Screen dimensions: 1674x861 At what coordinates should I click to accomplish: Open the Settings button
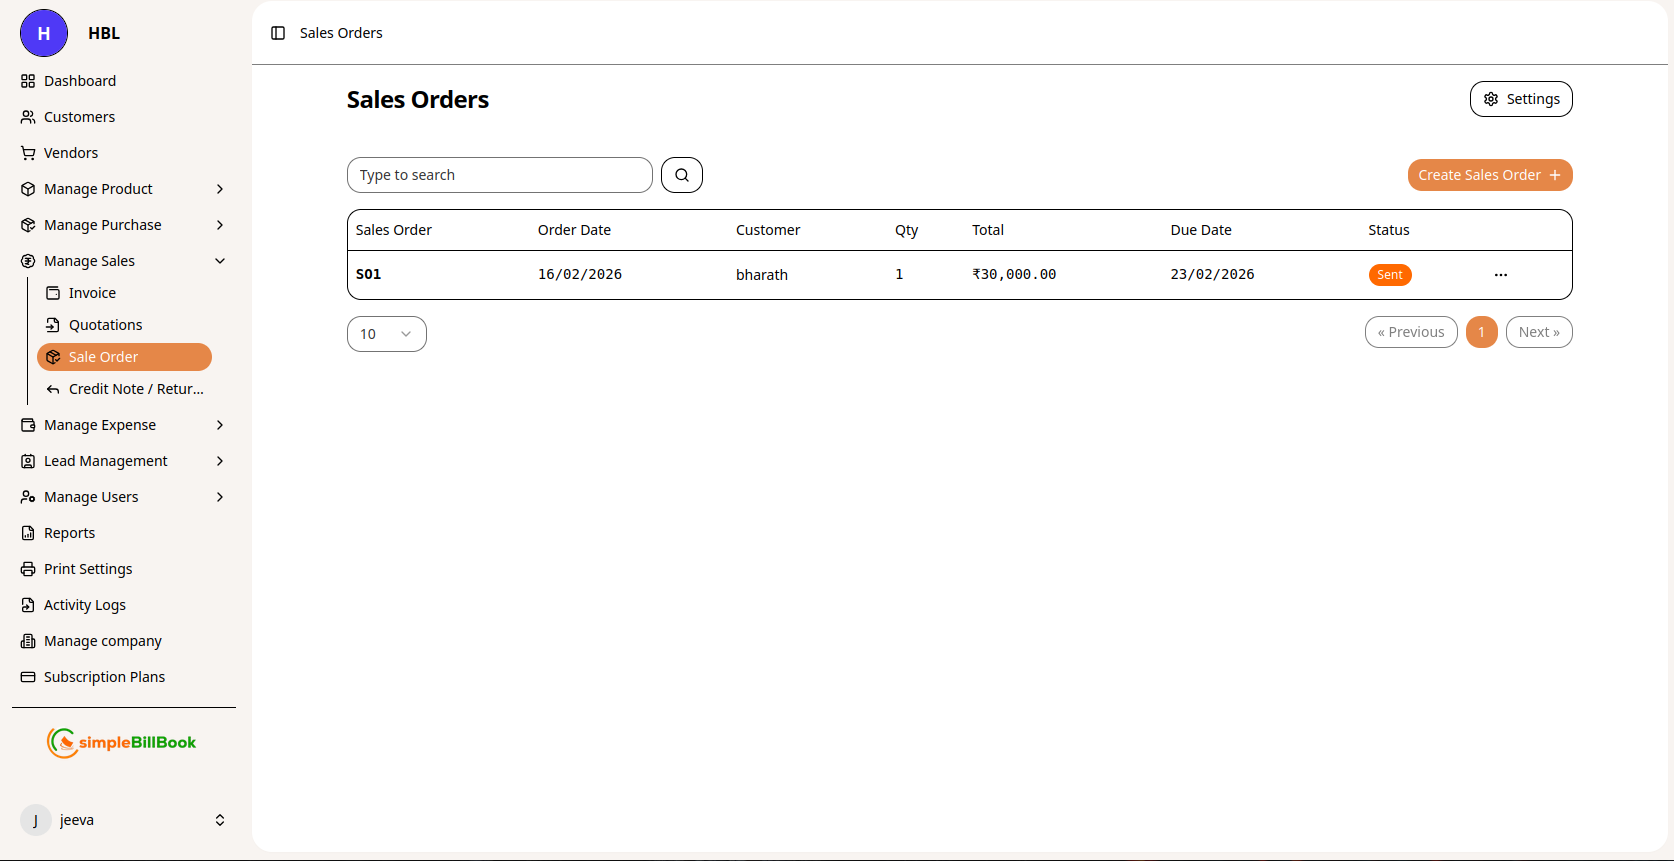click(1520, 99)
